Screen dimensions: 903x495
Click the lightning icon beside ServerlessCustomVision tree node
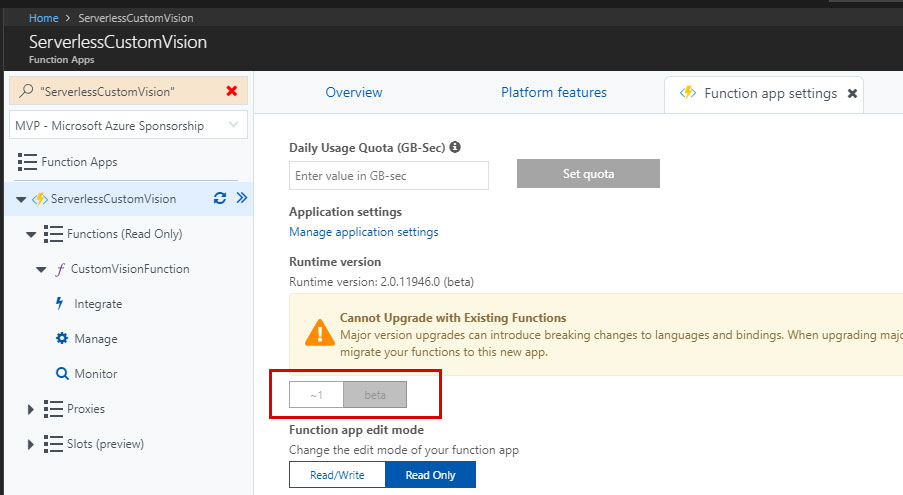click(40, 199)
